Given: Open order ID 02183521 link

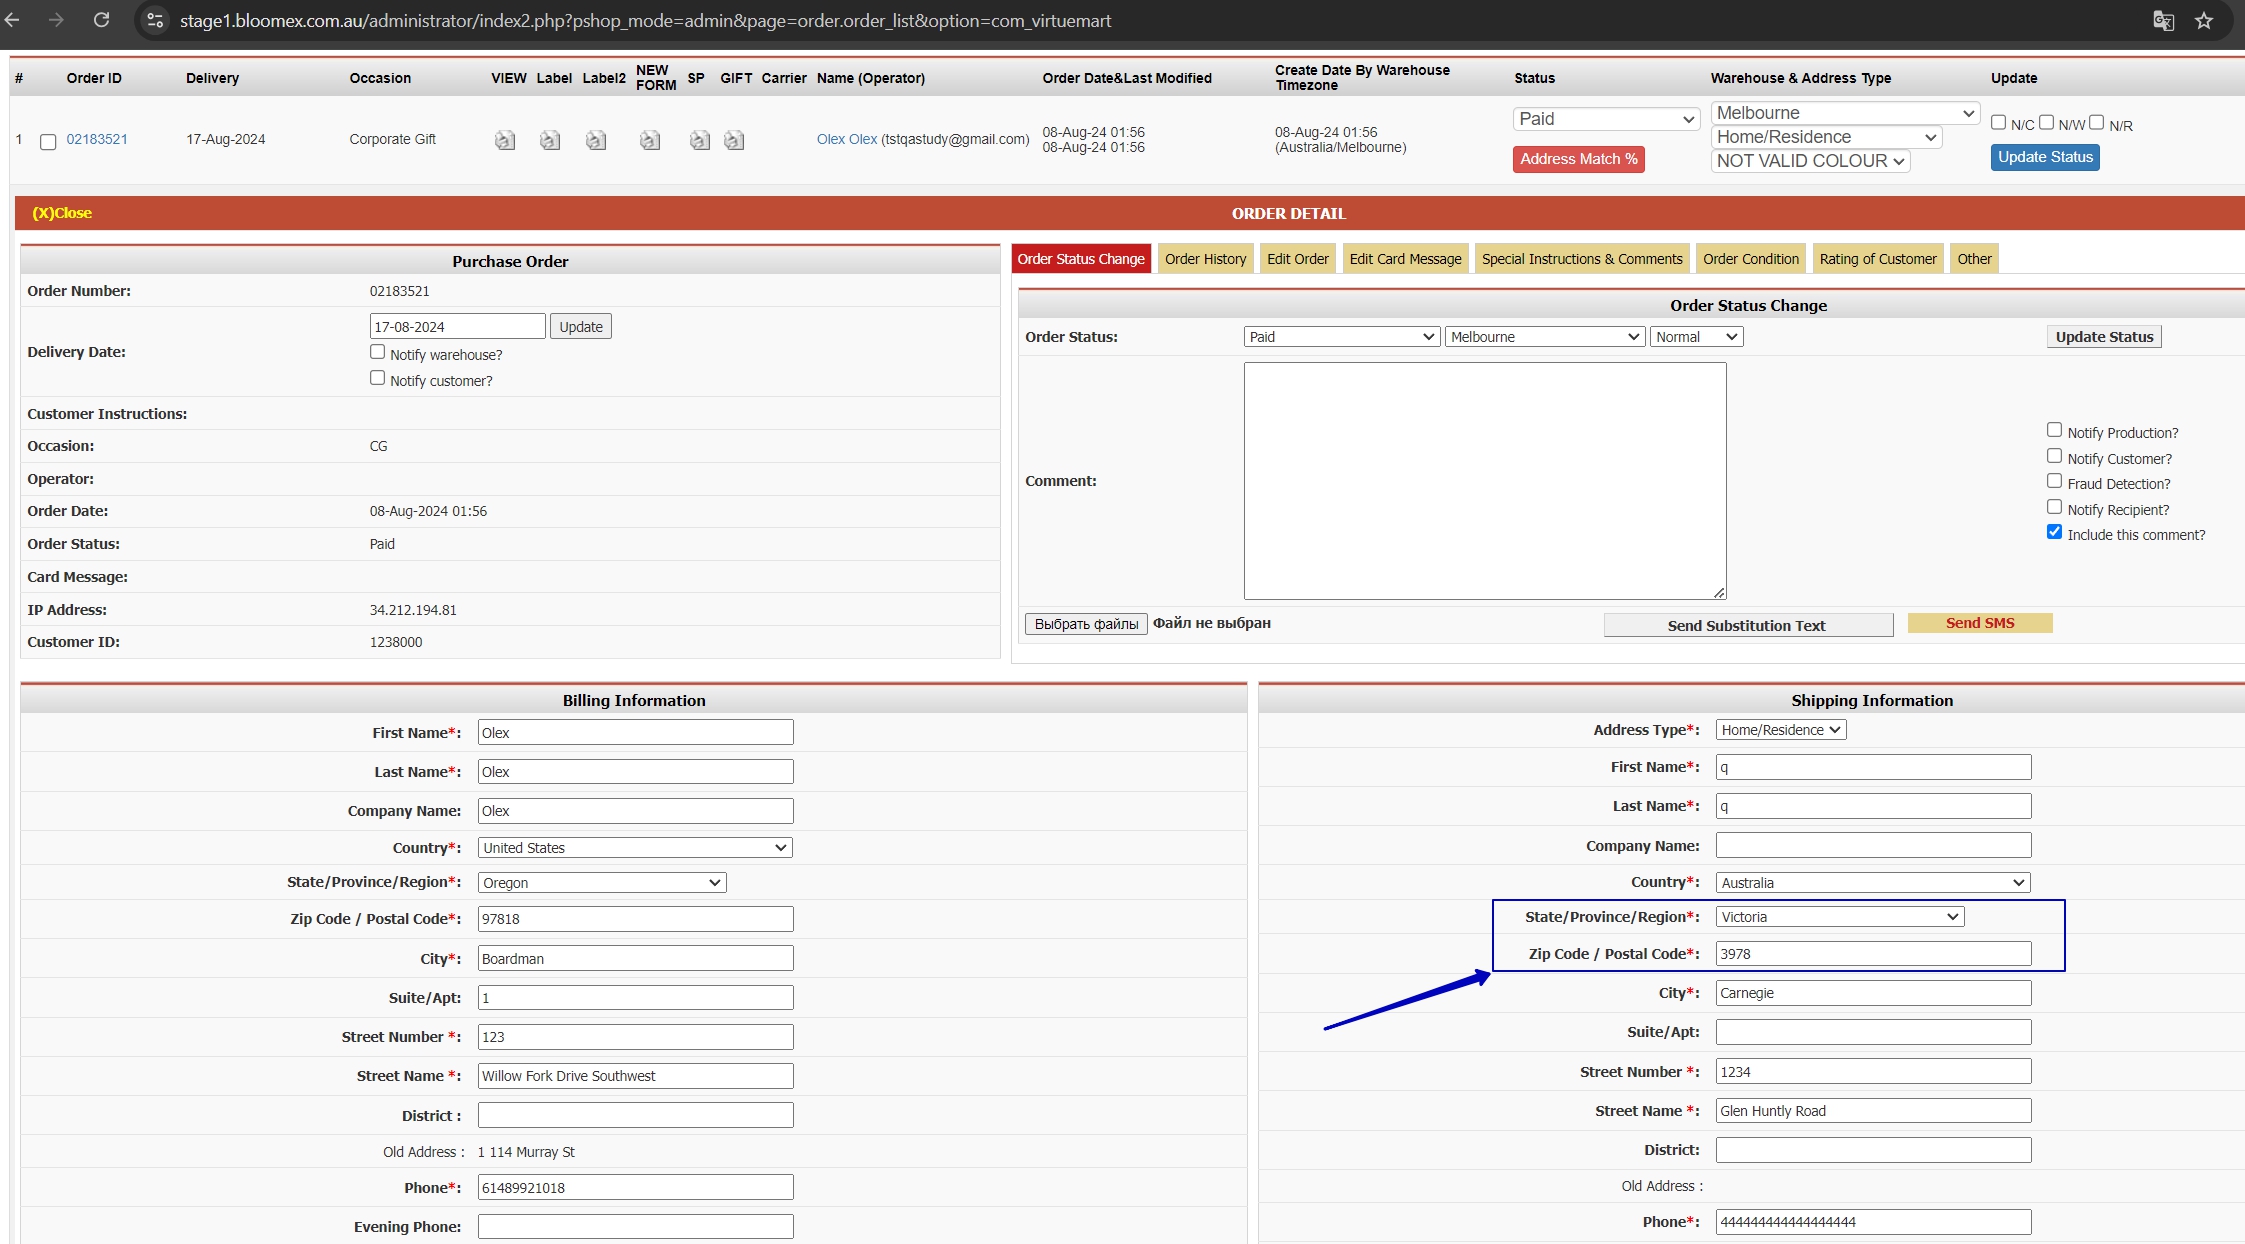Looking at the screenshot, I should (x=97, y=139).
